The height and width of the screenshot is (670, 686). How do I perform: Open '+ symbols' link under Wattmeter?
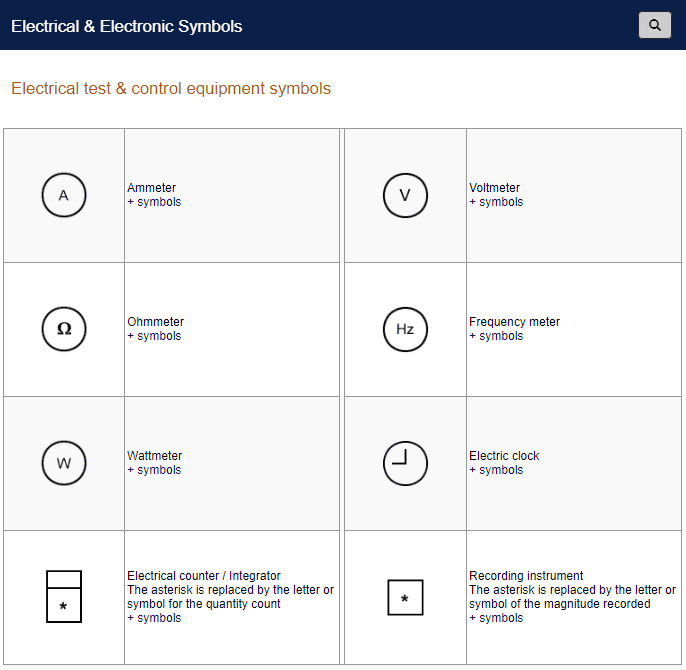(154, 470)
